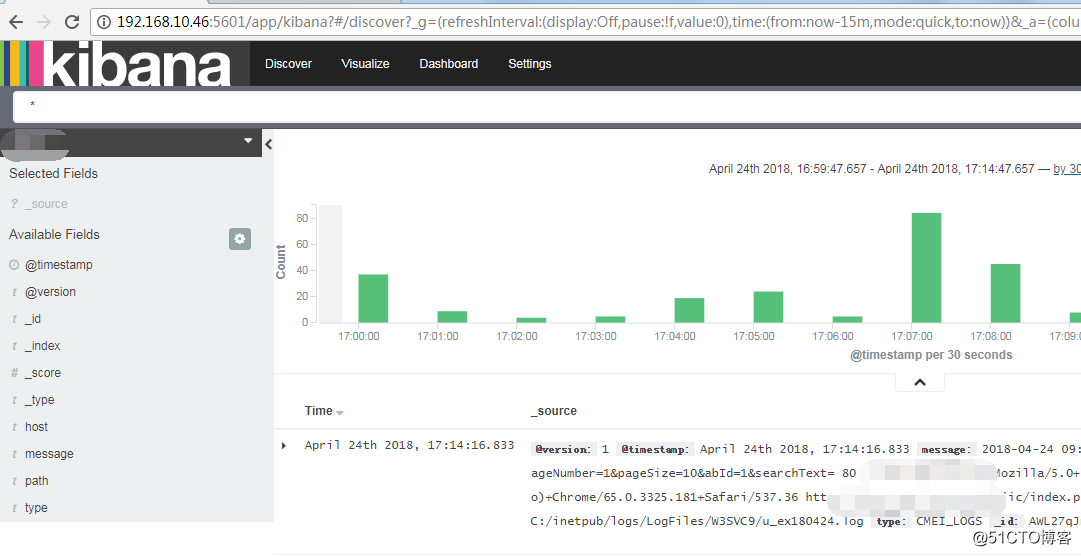Image resolution: width=1081 pixels, height=556 pixels.
Task: Click the 17:00:00 histogram bar
Action: 373,299
